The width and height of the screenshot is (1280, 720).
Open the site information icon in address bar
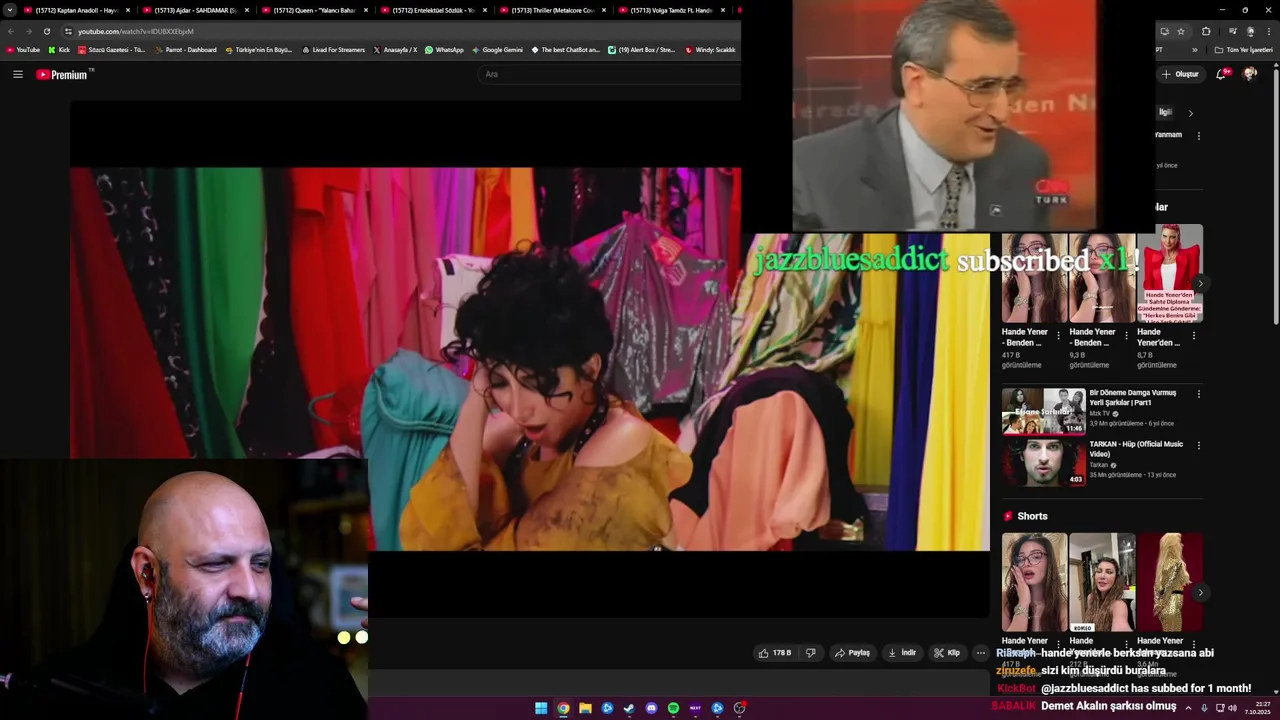(68, 31)
